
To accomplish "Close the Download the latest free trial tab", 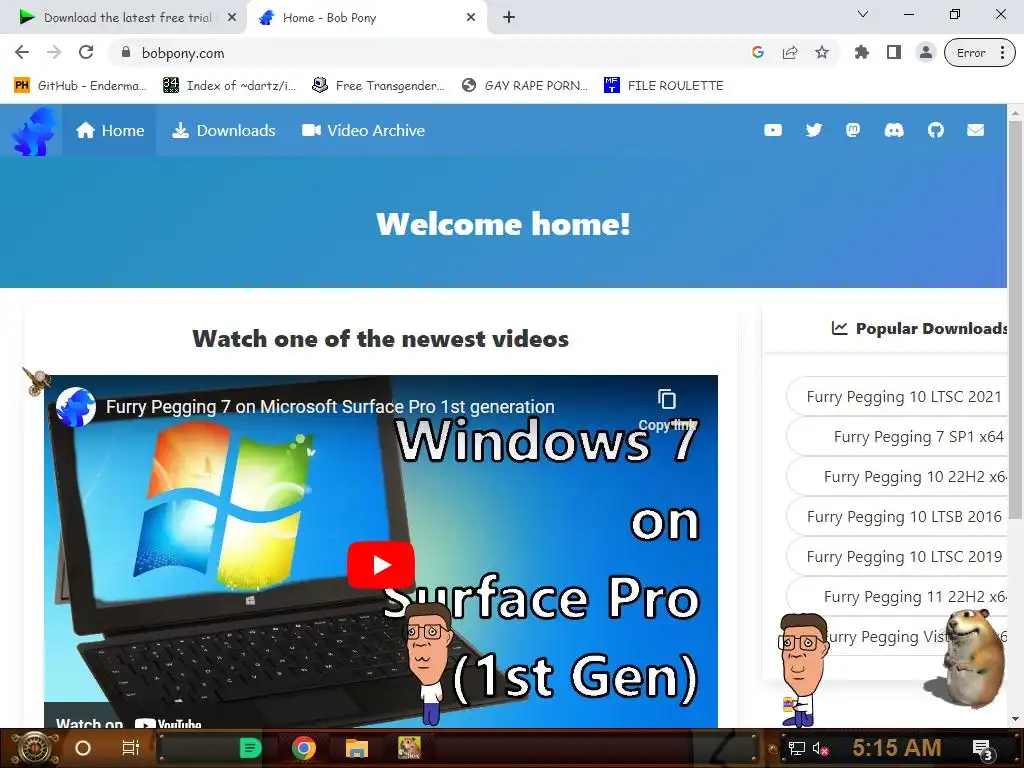I will pos(232,18).
